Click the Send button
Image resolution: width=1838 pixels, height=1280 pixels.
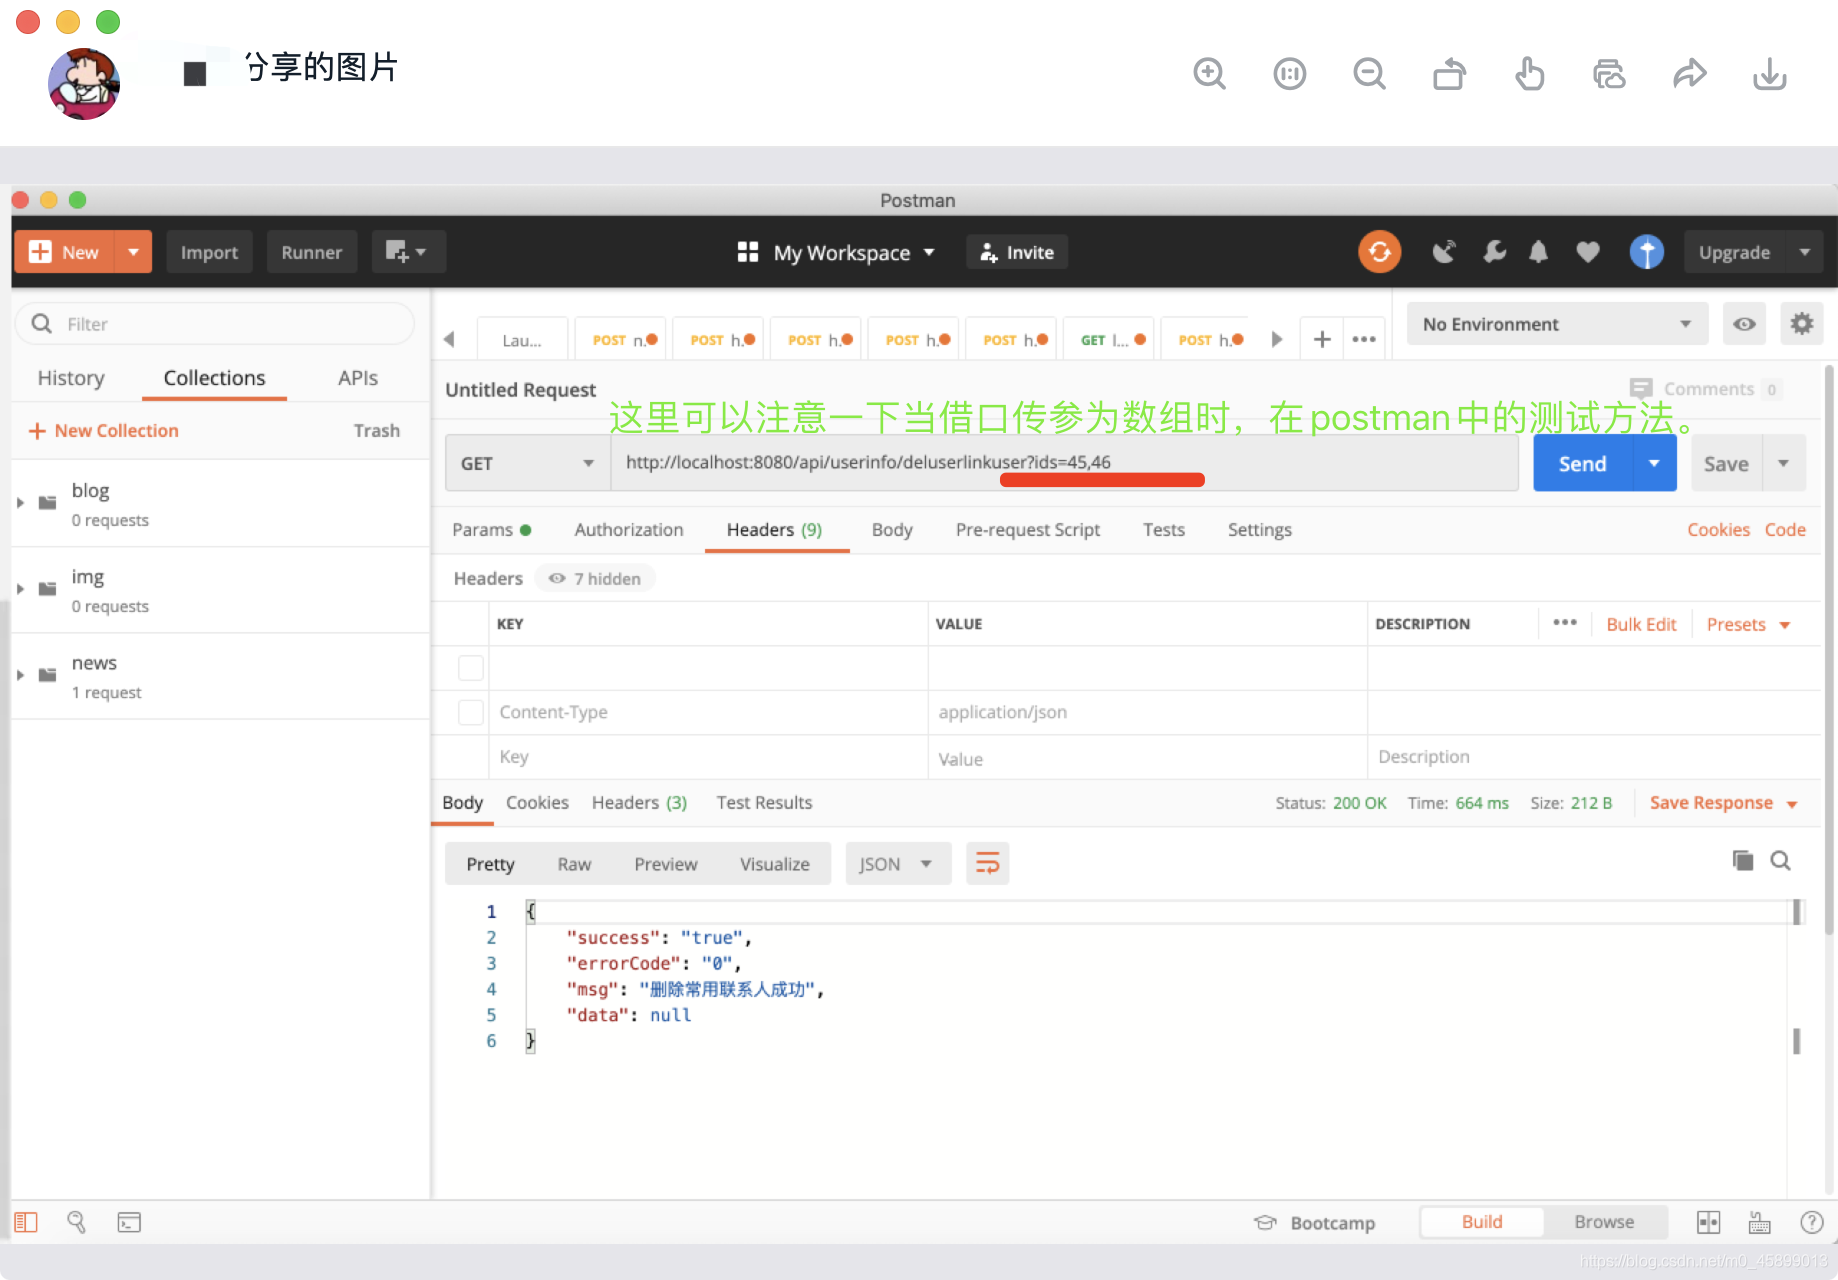coord(1582,463)
